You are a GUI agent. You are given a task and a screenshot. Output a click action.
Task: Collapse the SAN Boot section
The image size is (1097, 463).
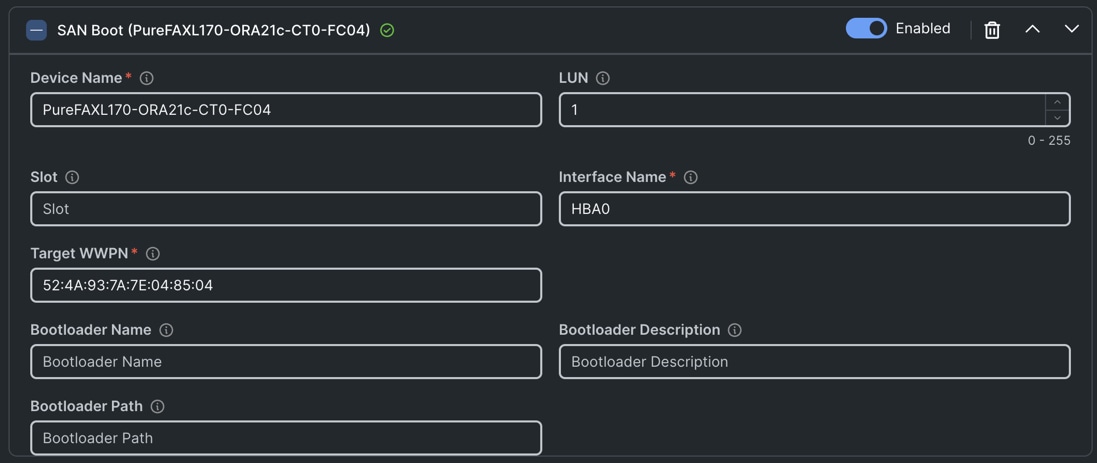click(36, 30)
